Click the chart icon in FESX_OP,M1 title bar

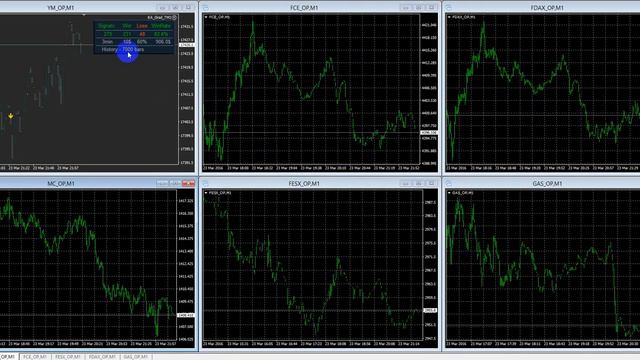click(x=205, y=184)
